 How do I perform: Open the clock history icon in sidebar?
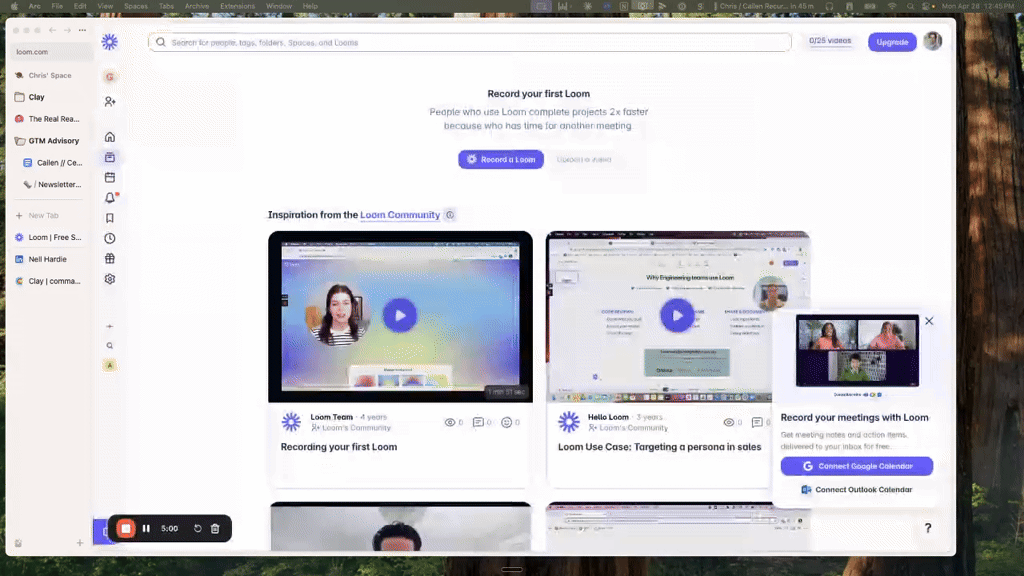pyautogui.click(x=110, y=238)
